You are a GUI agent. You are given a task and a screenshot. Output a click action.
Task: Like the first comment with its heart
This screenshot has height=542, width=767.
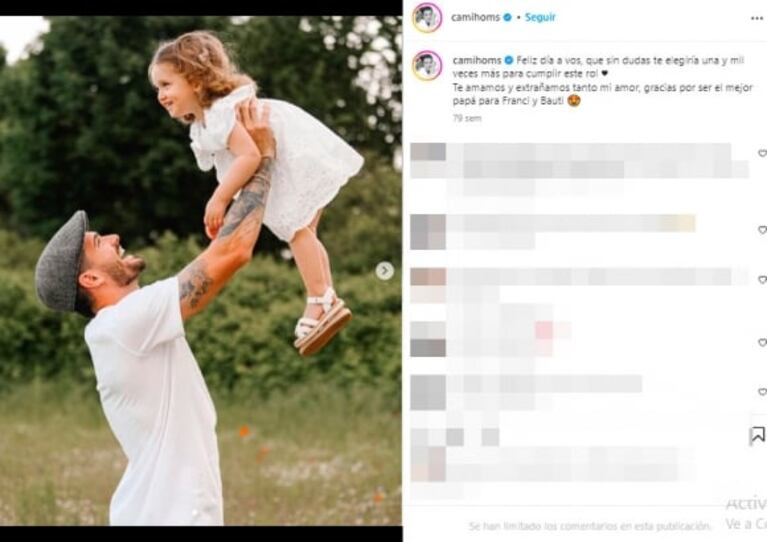click(762, 154)
